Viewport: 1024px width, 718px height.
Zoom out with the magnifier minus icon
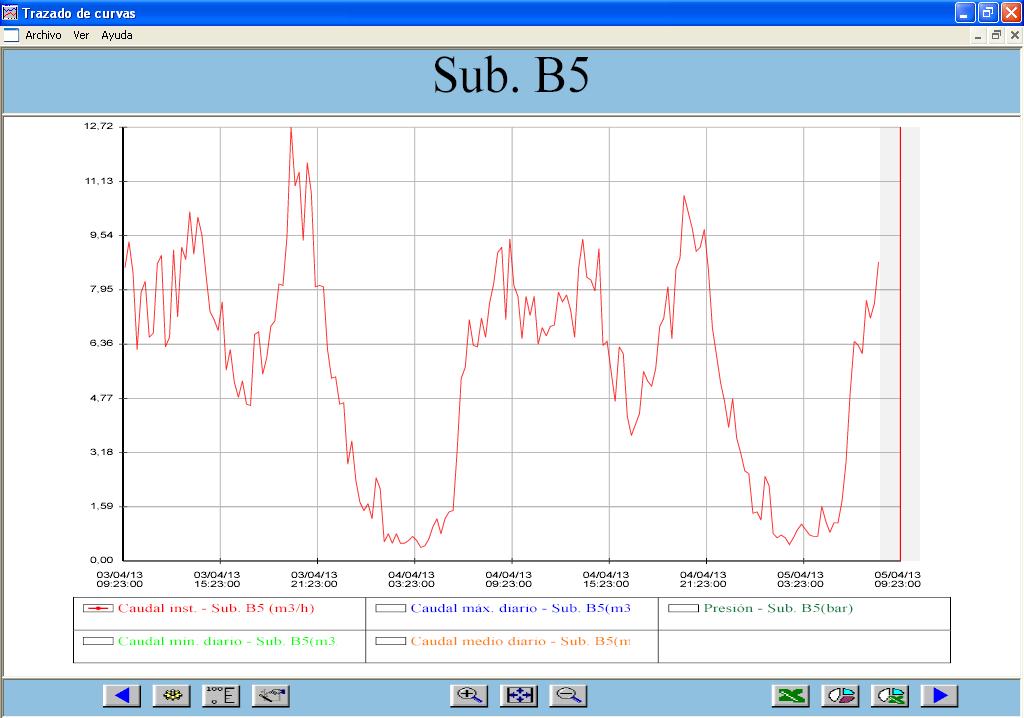point(568,696)
